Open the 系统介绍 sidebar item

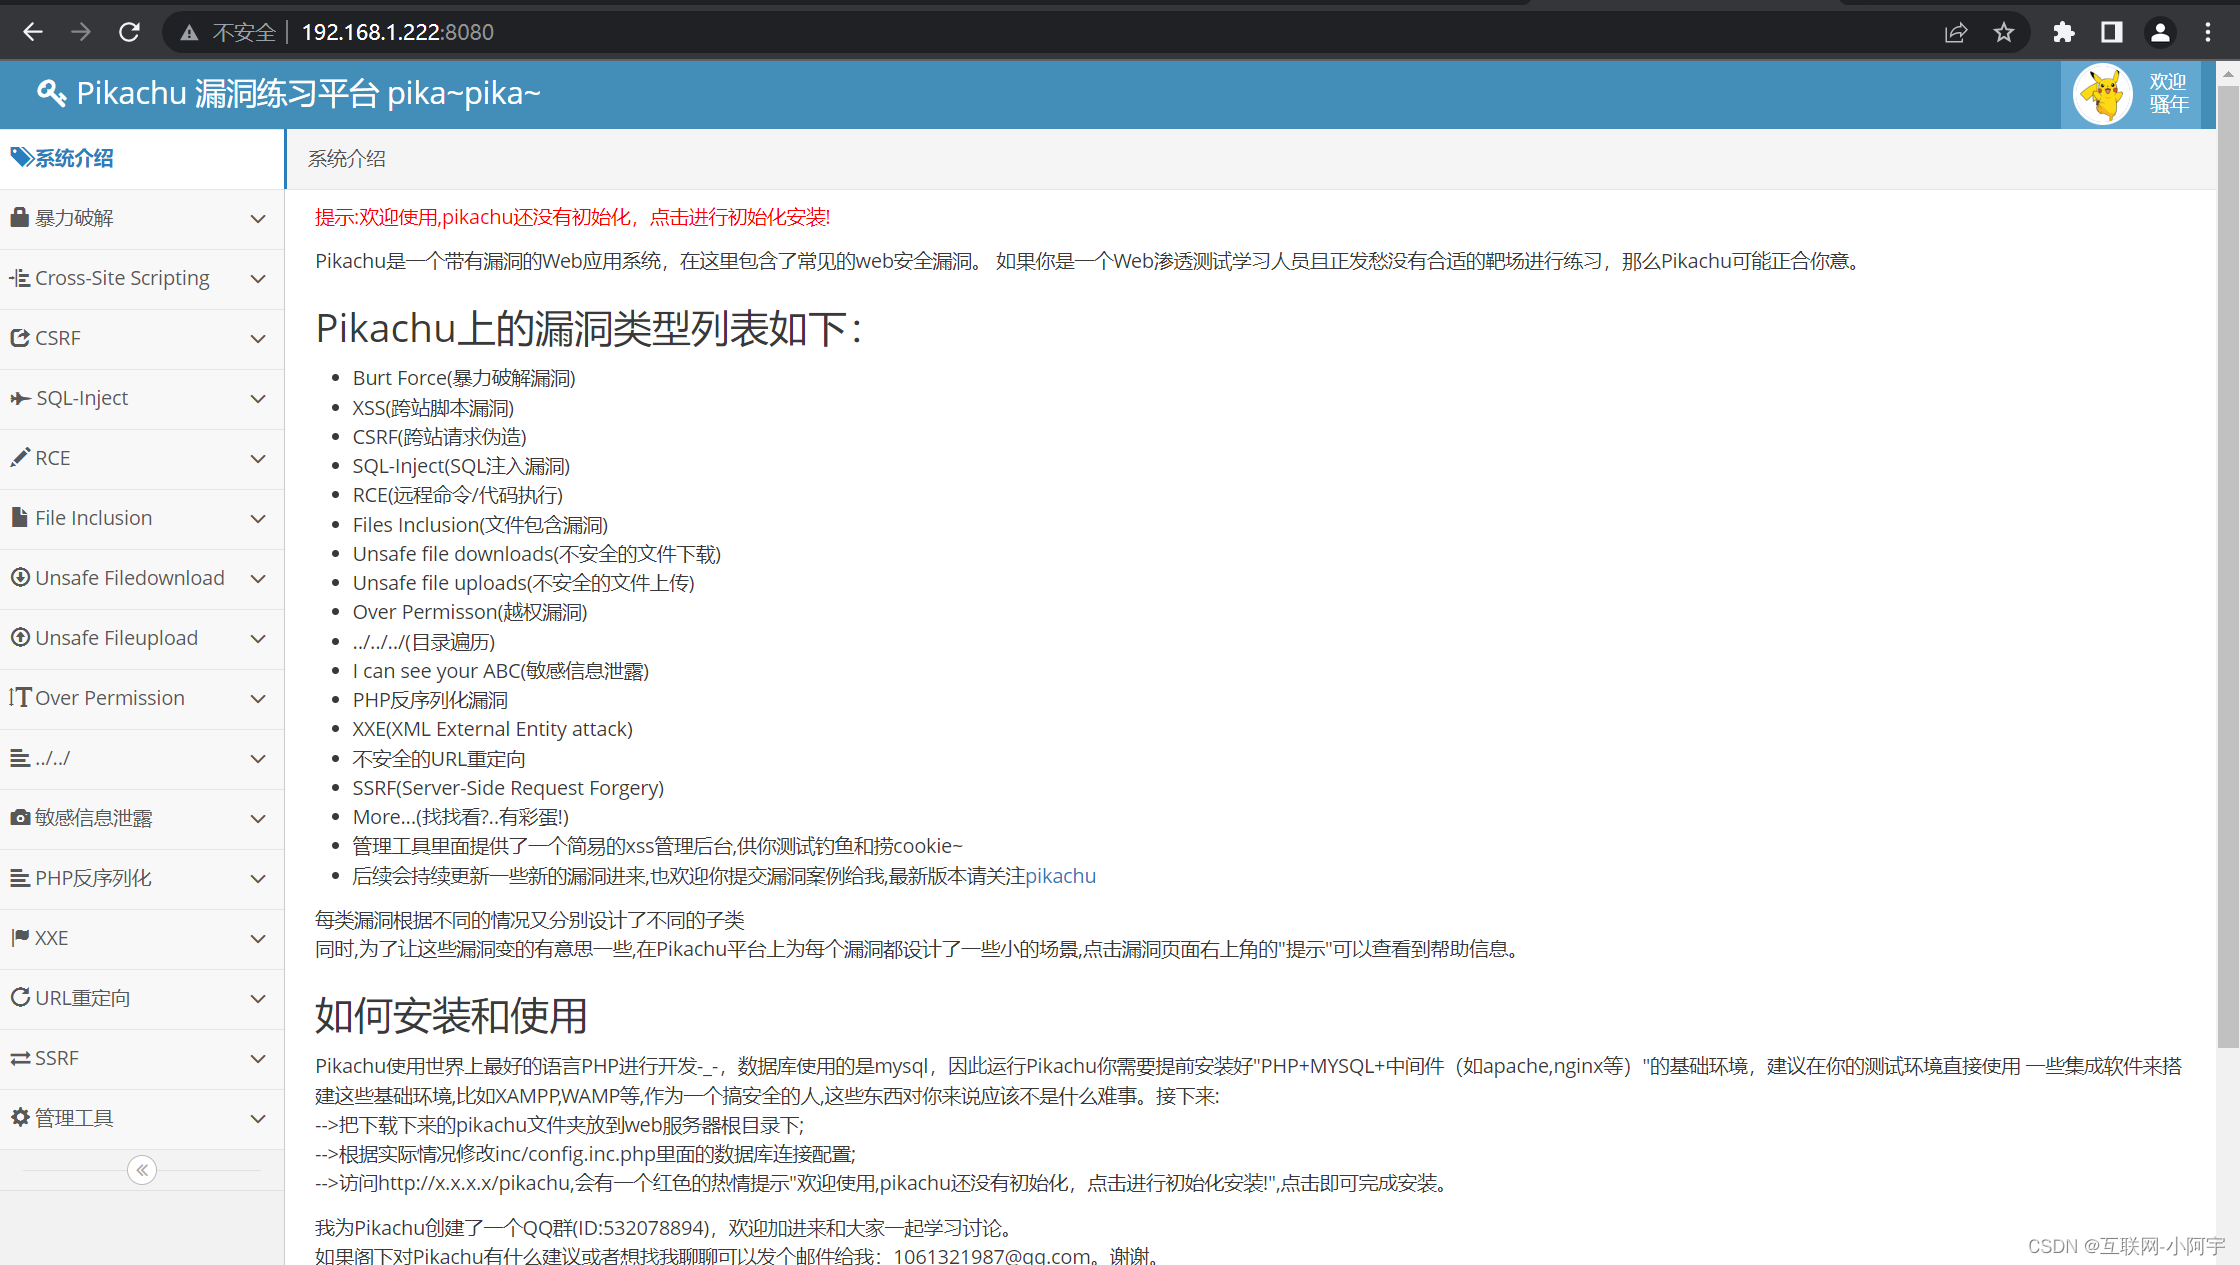[74, 158]
